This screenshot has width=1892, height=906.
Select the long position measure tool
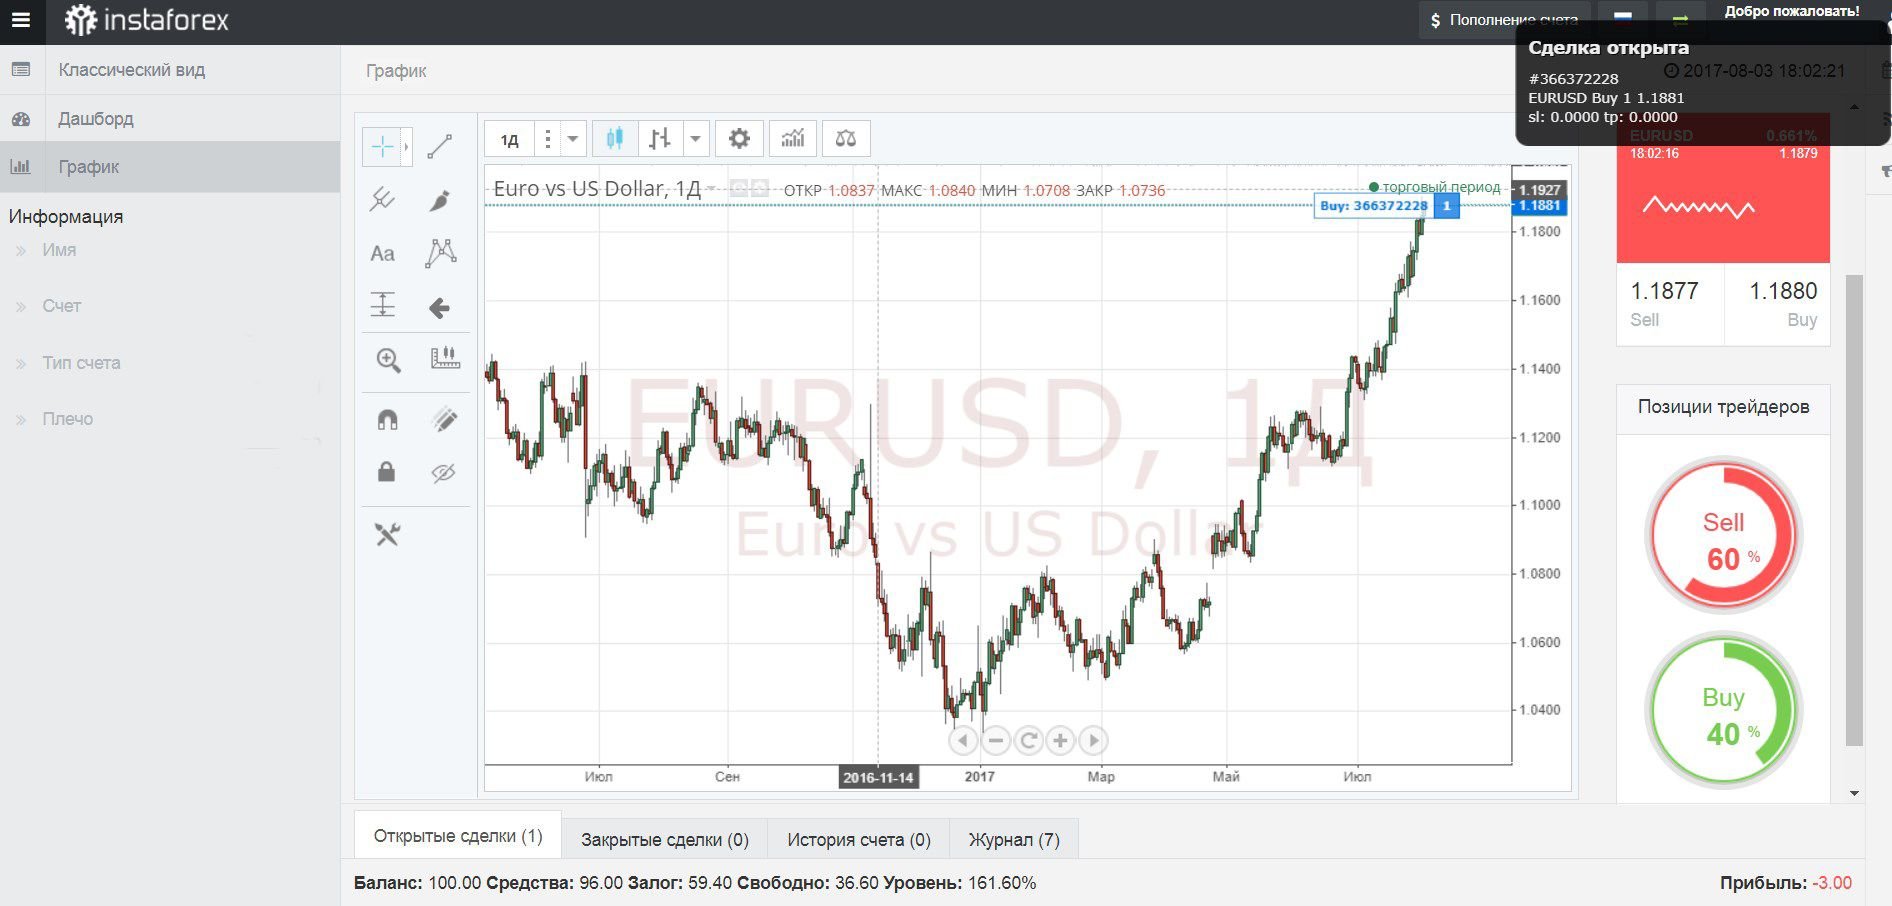(382, 305)
